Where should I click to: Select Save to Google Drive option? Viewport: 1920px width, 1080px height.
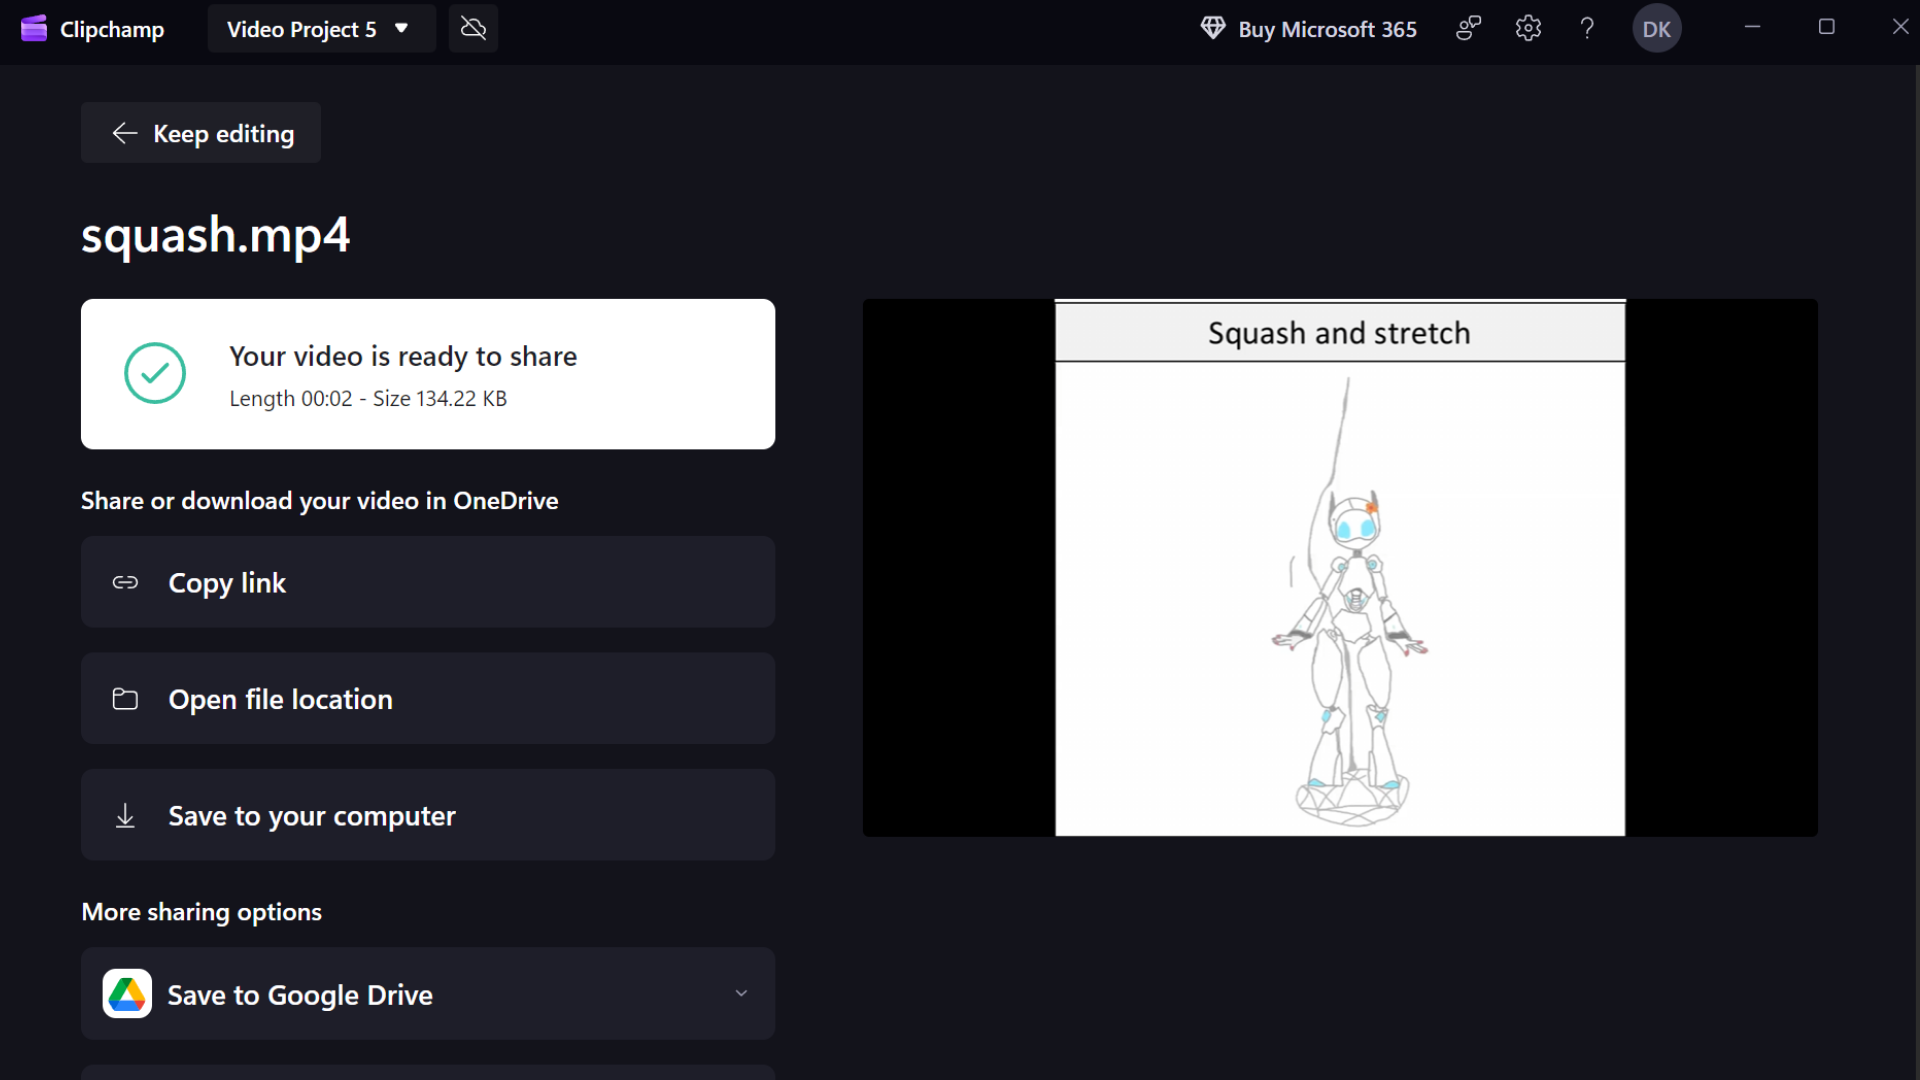tap(300, 995)
